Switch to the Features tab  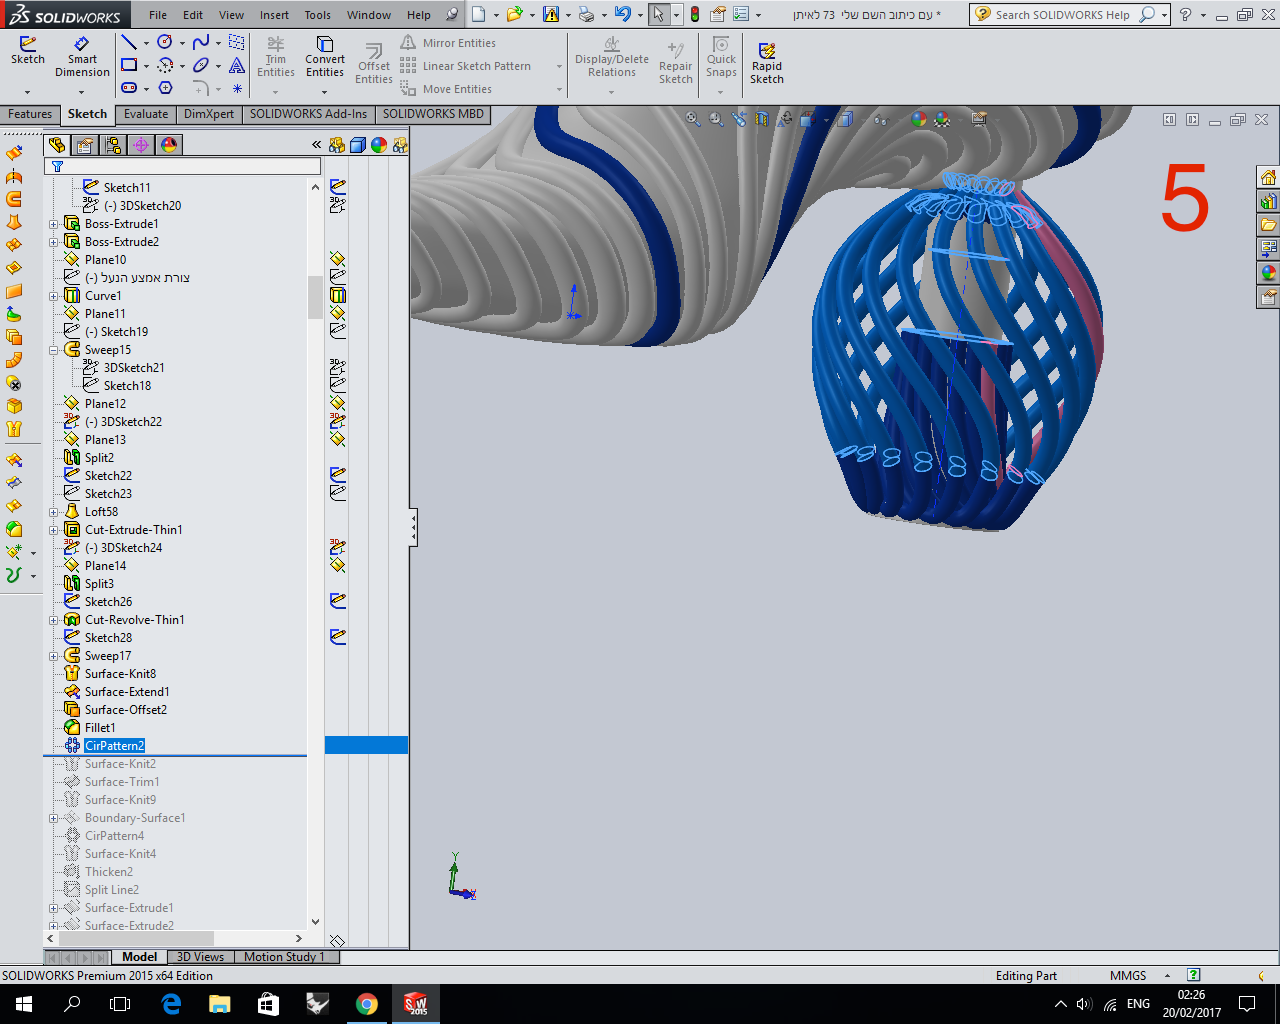point(30,114)
